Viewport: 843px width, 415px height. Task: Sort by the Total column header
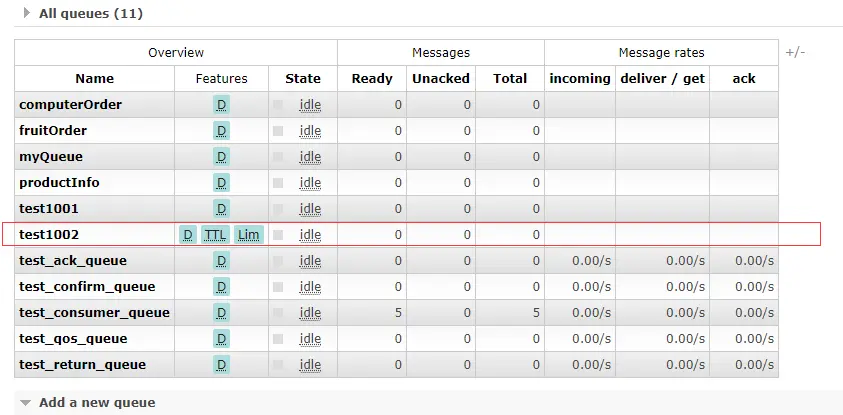[510, 78]
